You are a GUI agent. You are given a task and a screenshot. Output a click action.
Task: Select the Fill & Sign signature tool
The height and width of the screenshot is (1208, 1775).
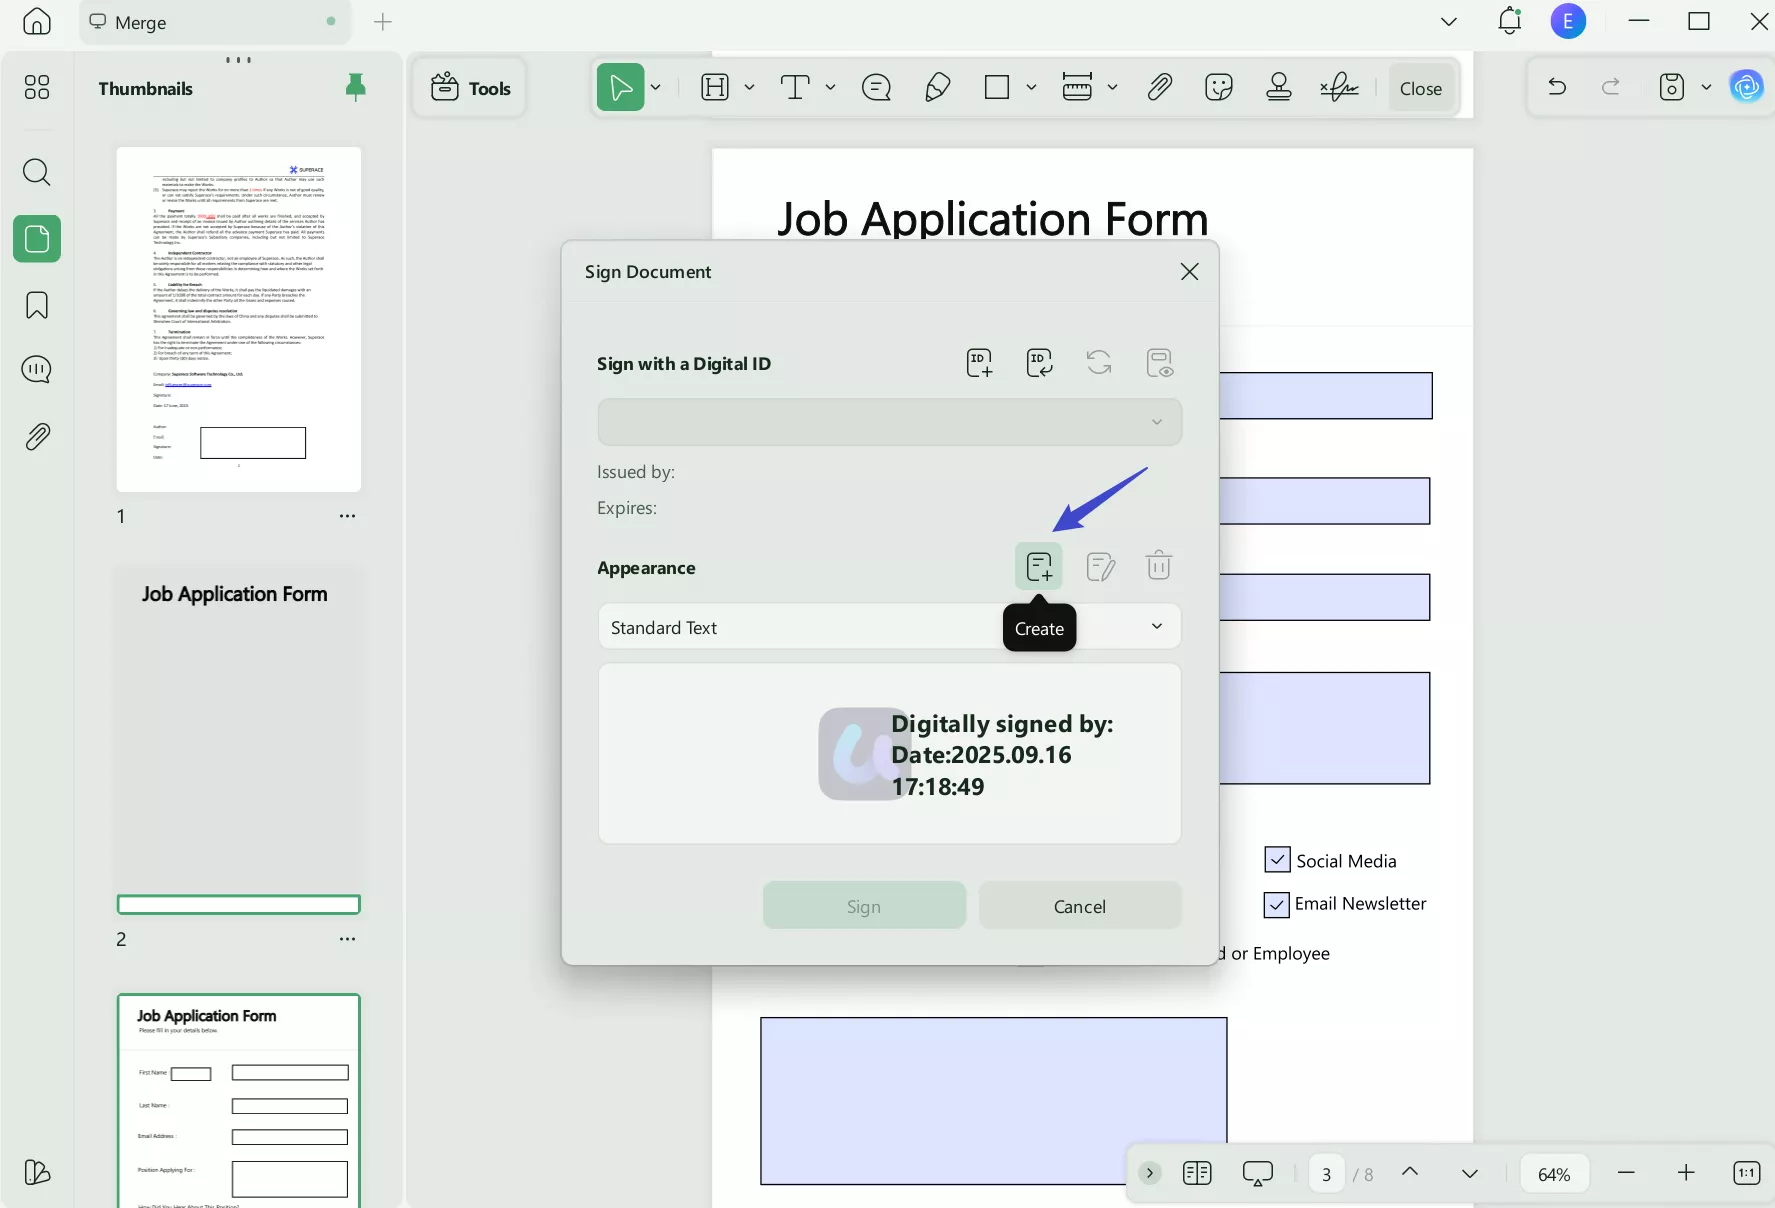pos(1338,87)
